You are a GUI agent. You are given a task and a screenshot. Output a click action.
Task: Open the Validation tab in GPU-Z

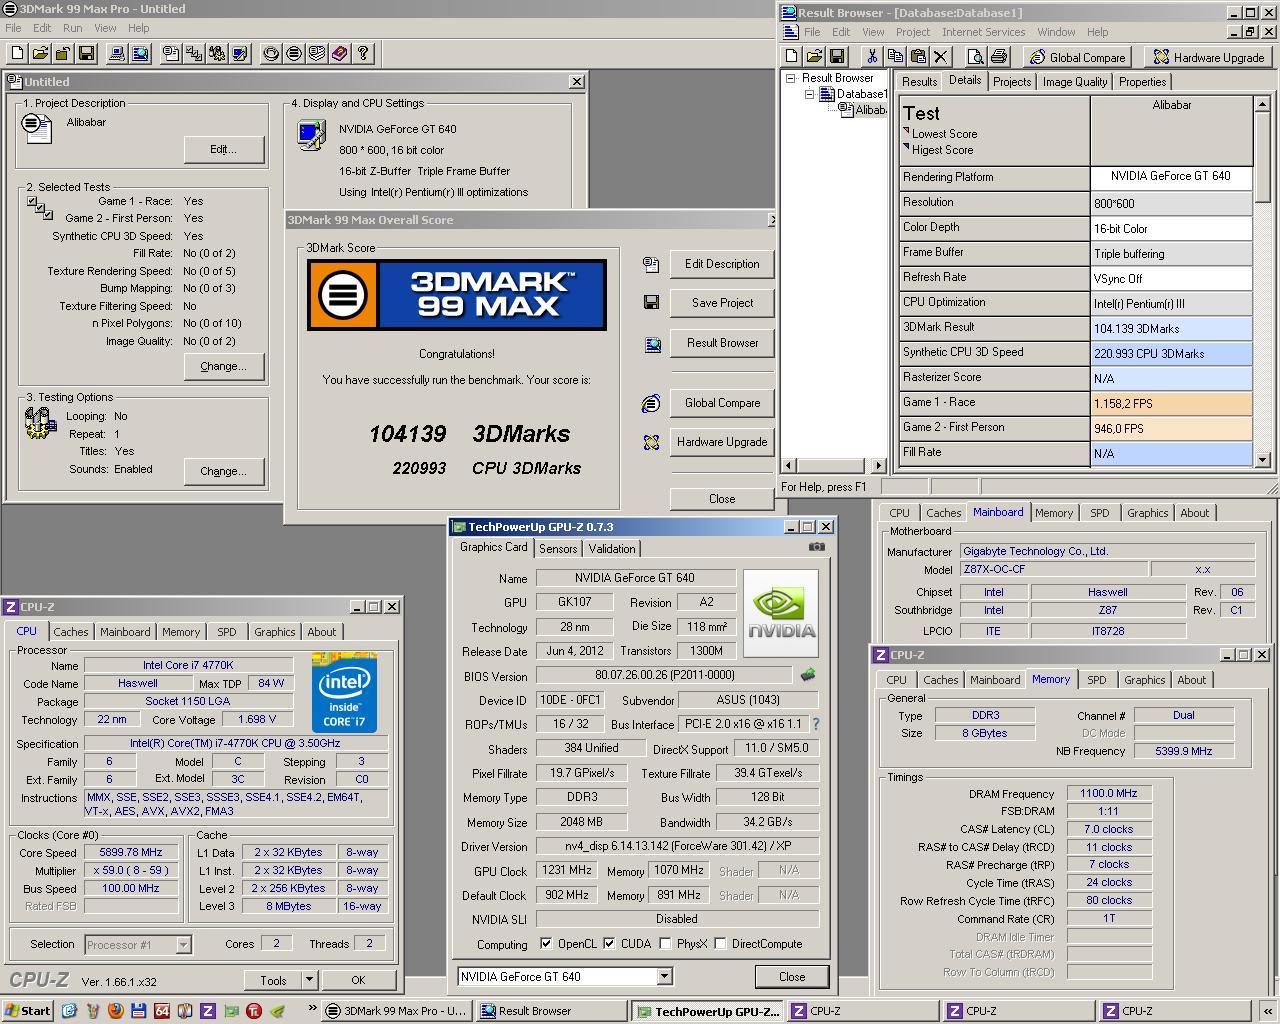(612, 549)
